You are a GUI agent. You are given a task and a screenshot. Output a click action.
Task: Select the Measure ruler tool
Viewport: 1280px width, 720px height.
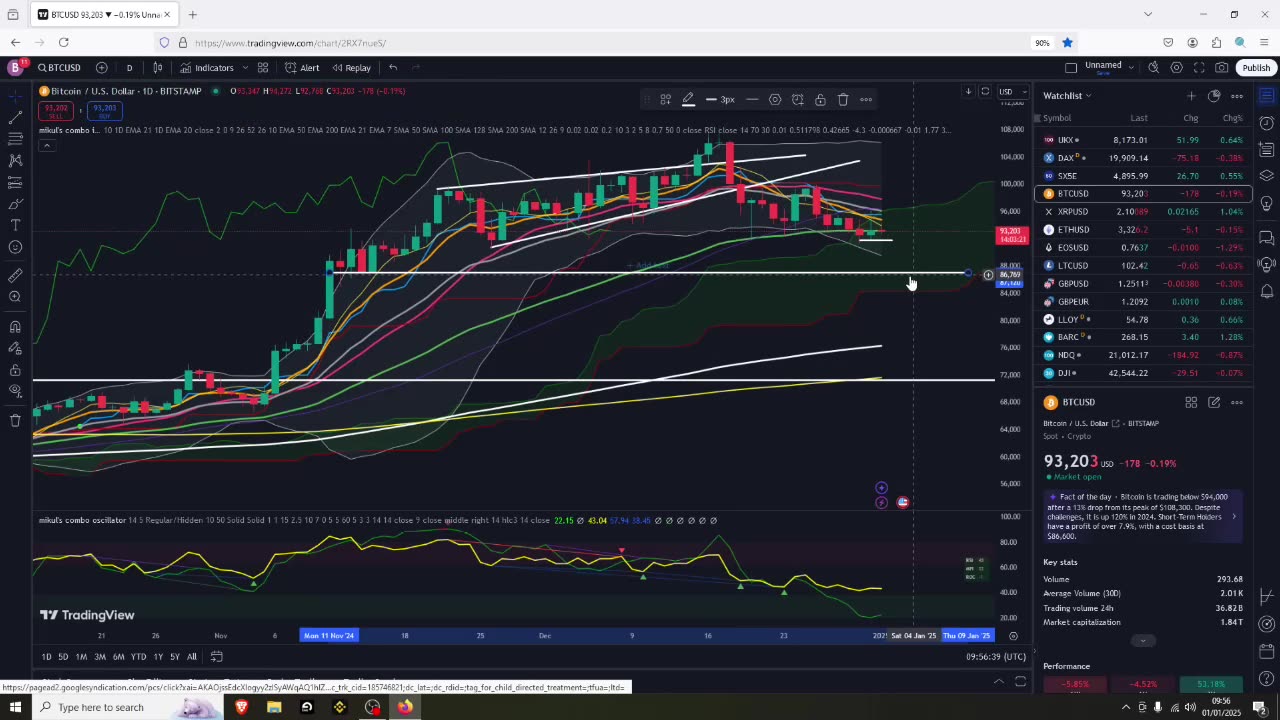15,275
